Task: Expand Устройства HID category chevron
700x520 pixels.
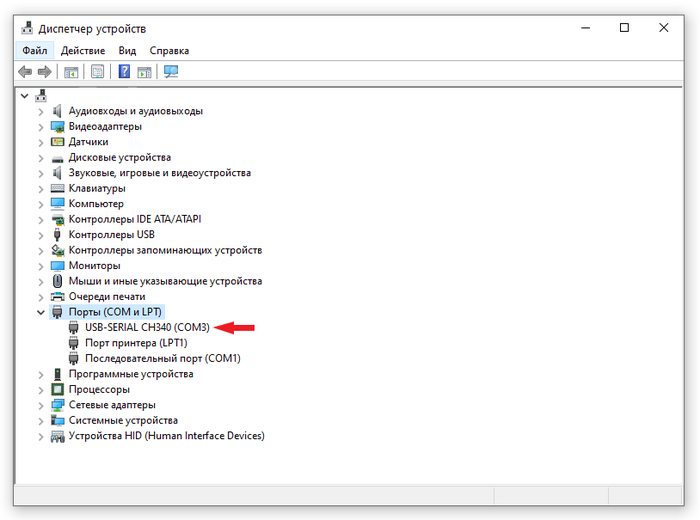Action: pos(41,437)
